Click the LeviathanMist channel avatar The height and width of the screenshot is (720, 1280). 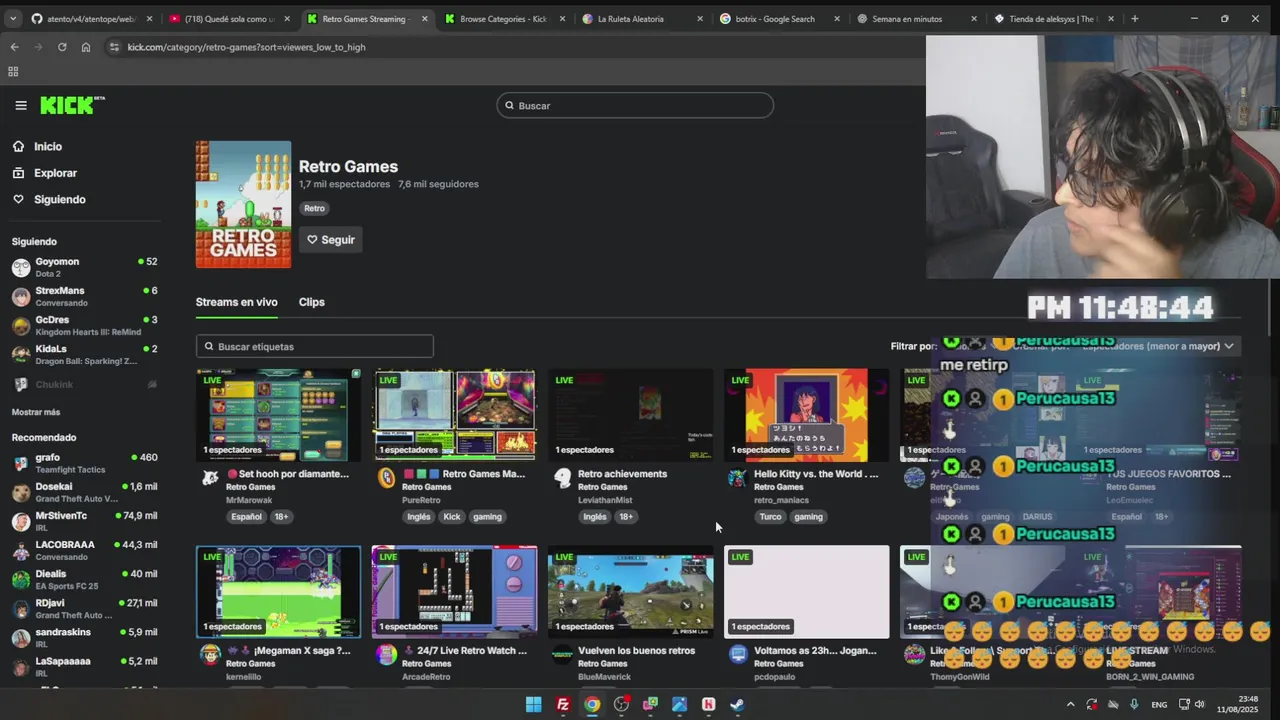click(563, 478)
